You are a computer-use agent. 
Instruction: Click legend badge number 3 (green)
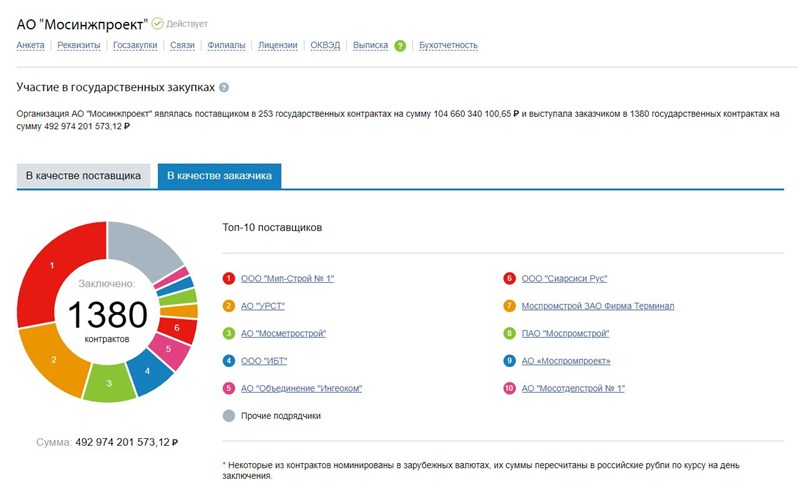click(x=229, y=333)
